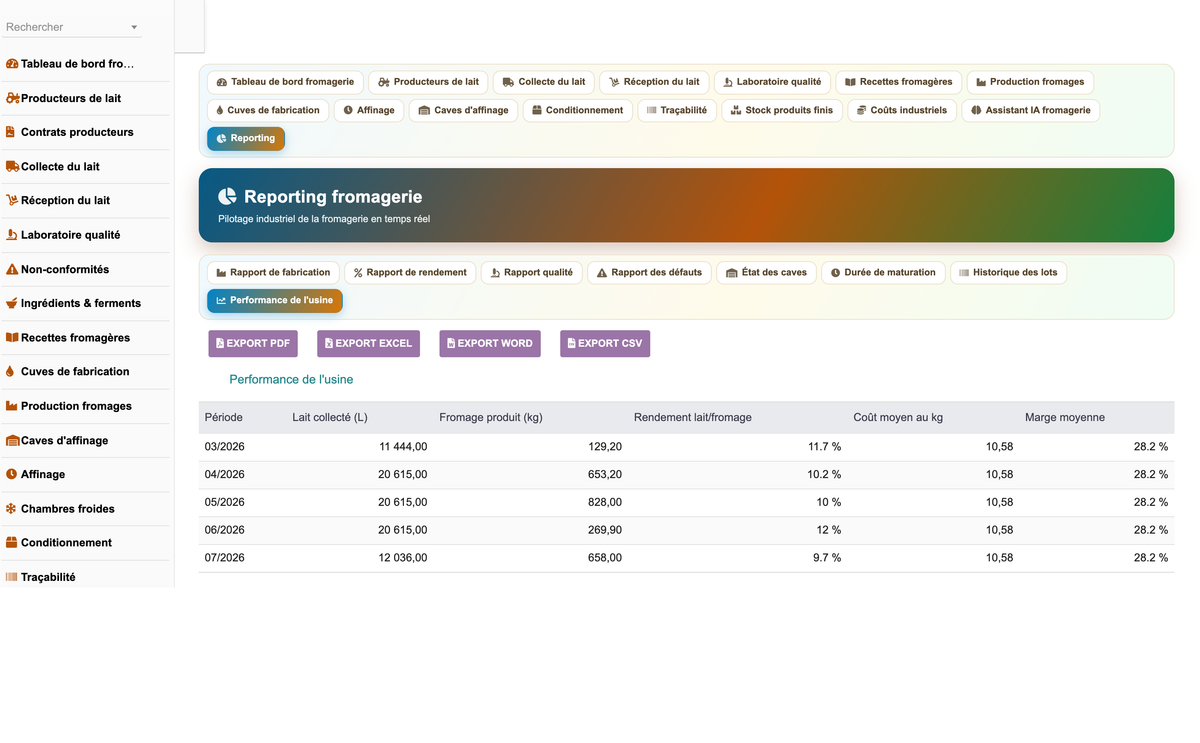
Task: Click warehouse icon beside sidebar Caves d'affinage
Action: coord(12,440)
